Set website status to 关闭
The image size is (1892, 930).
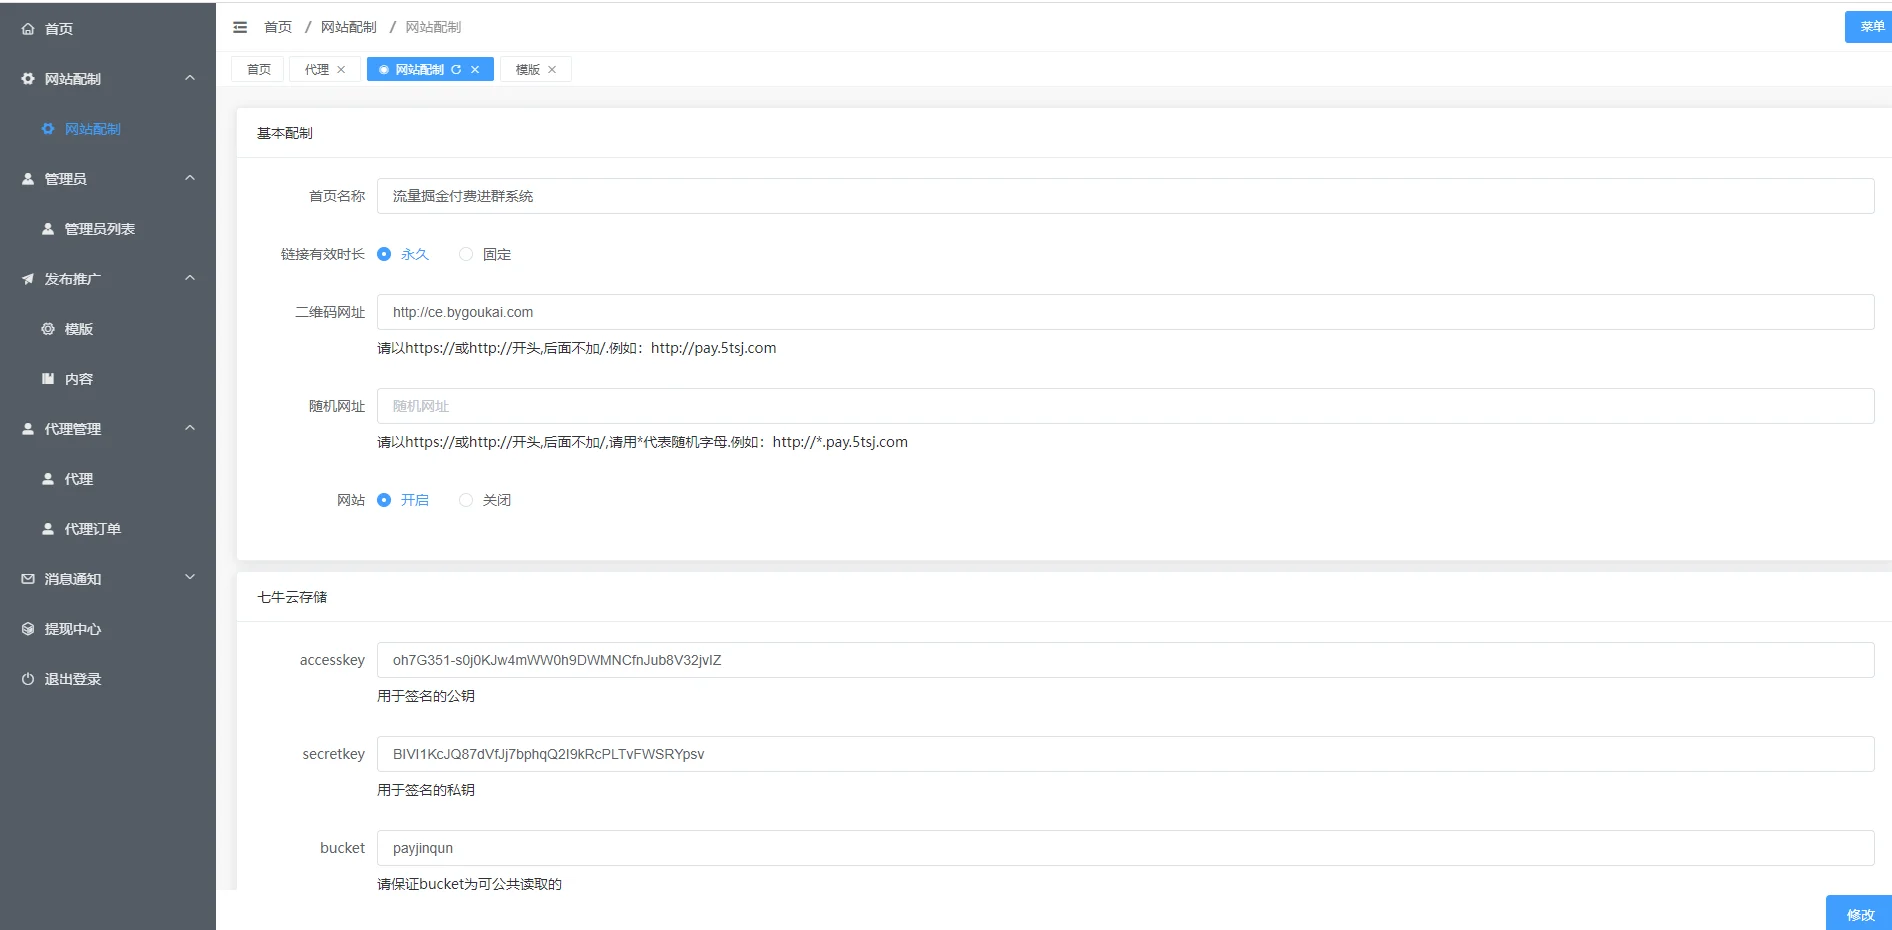pyautogui.click(x=466, y=500)
